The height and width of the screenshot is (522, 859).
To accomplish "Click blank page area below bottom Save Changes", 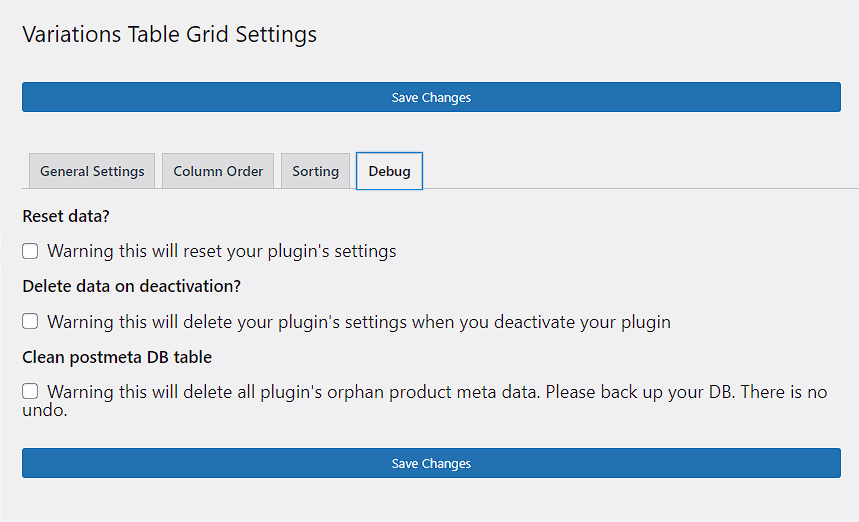I will point(430,502).
